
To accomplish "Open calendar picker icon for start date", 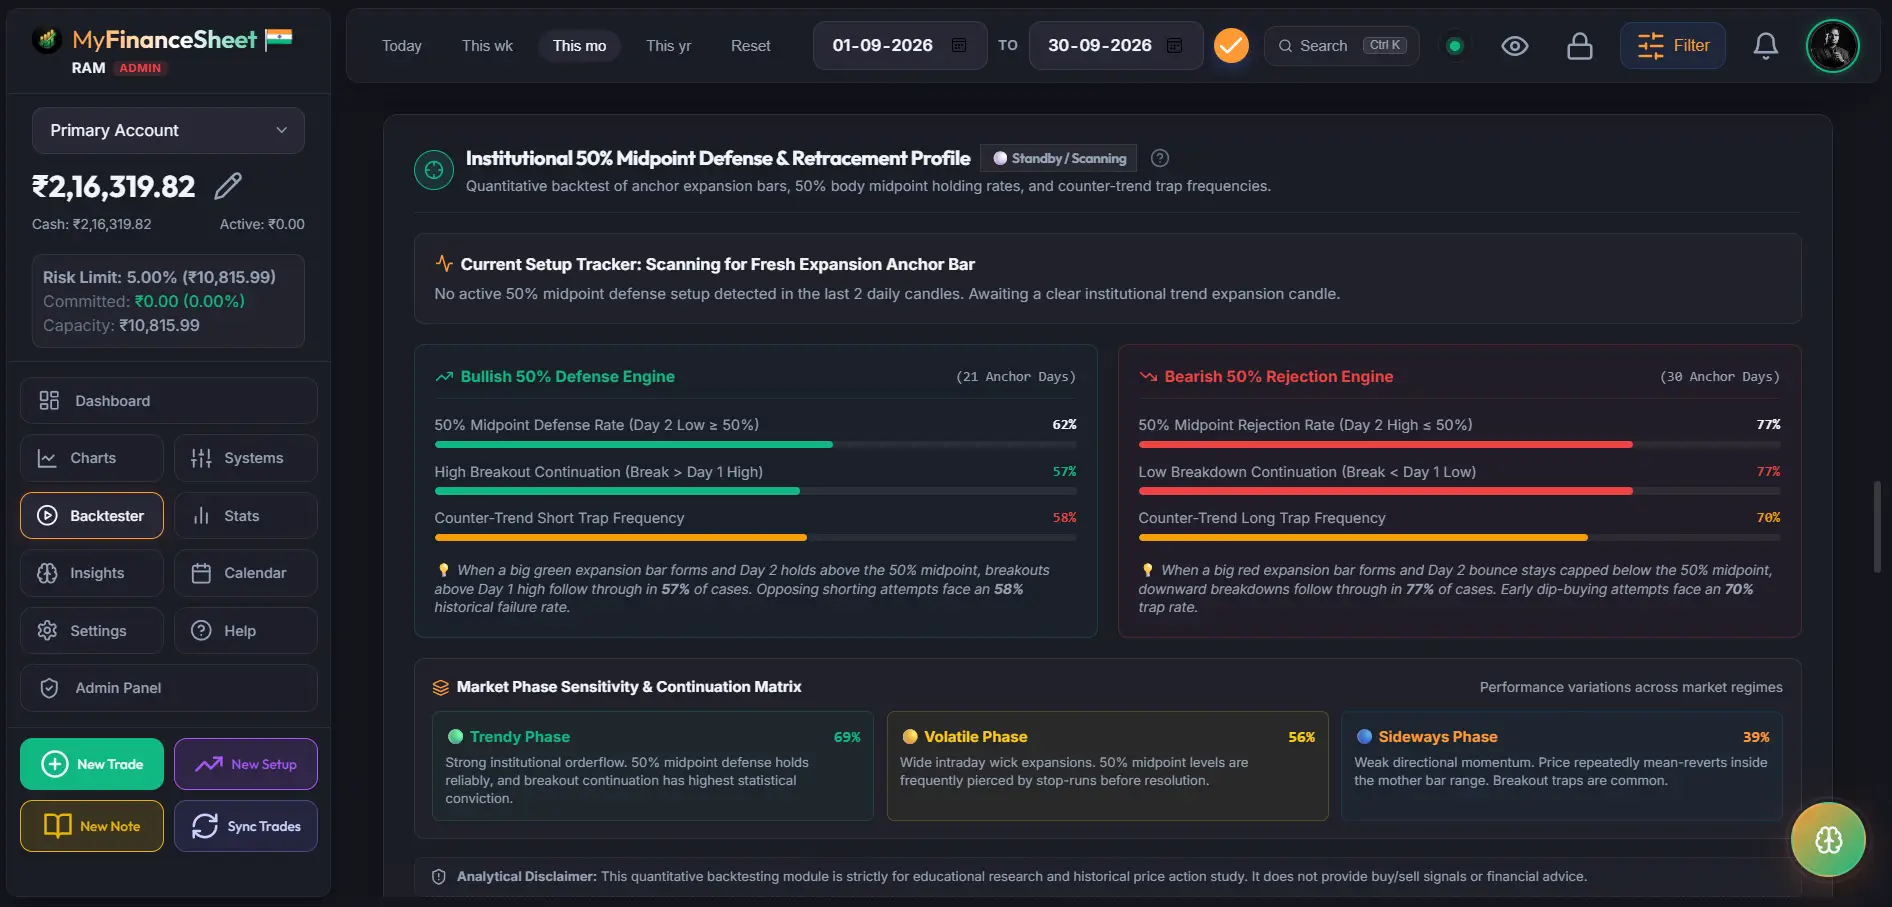I will click(x=959, y=46).
